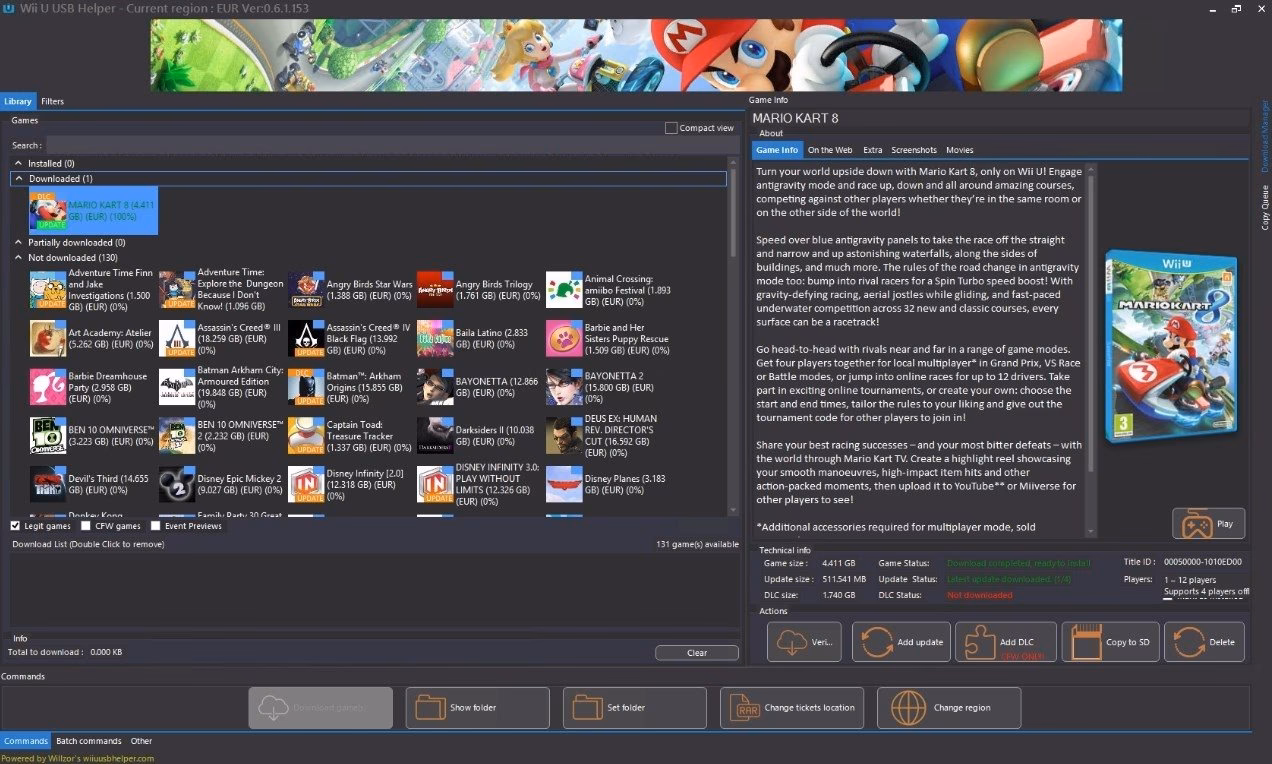Select the Disney Infinity [2.0] icon

(x=306, y=485)
